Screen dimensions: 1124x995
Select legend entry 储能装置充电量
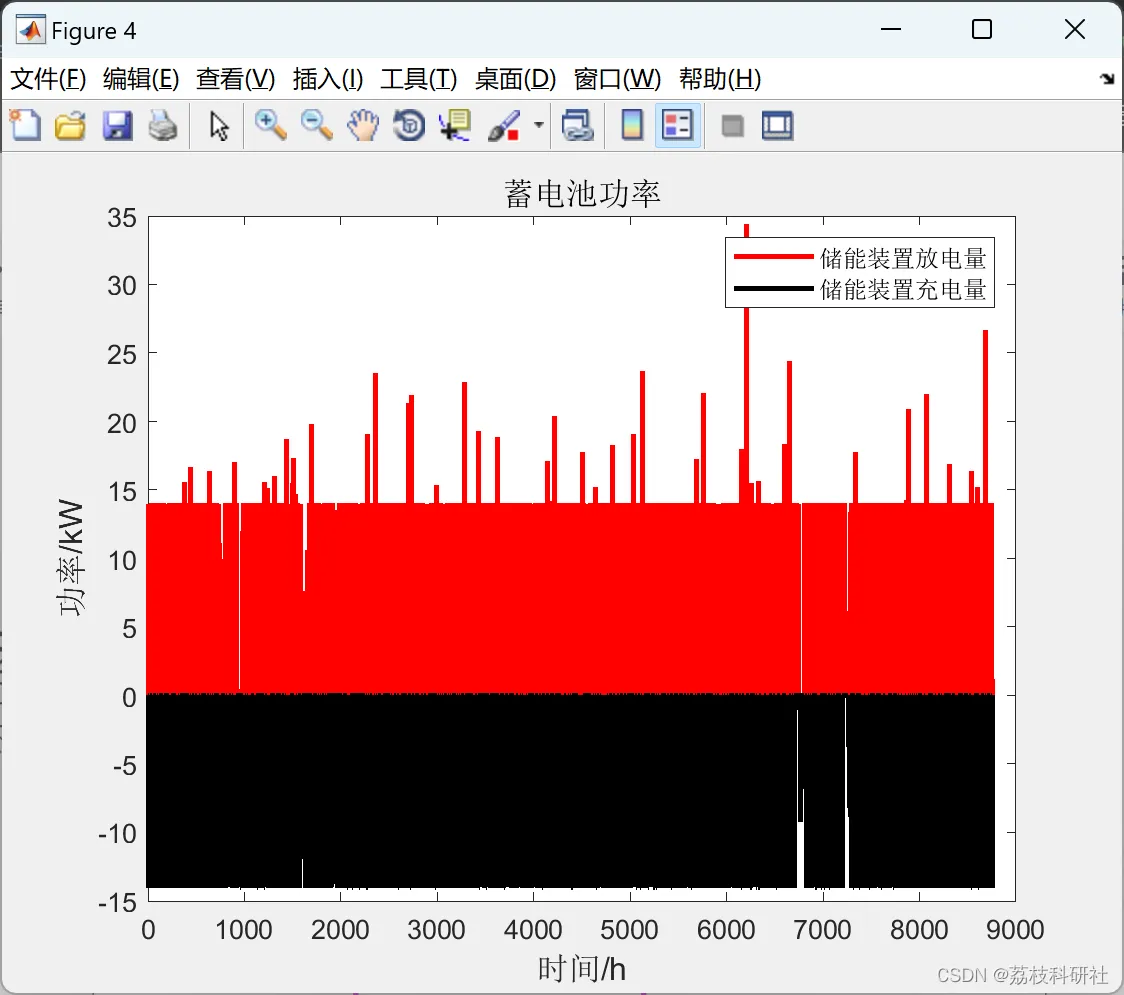(x=903, y=290)
